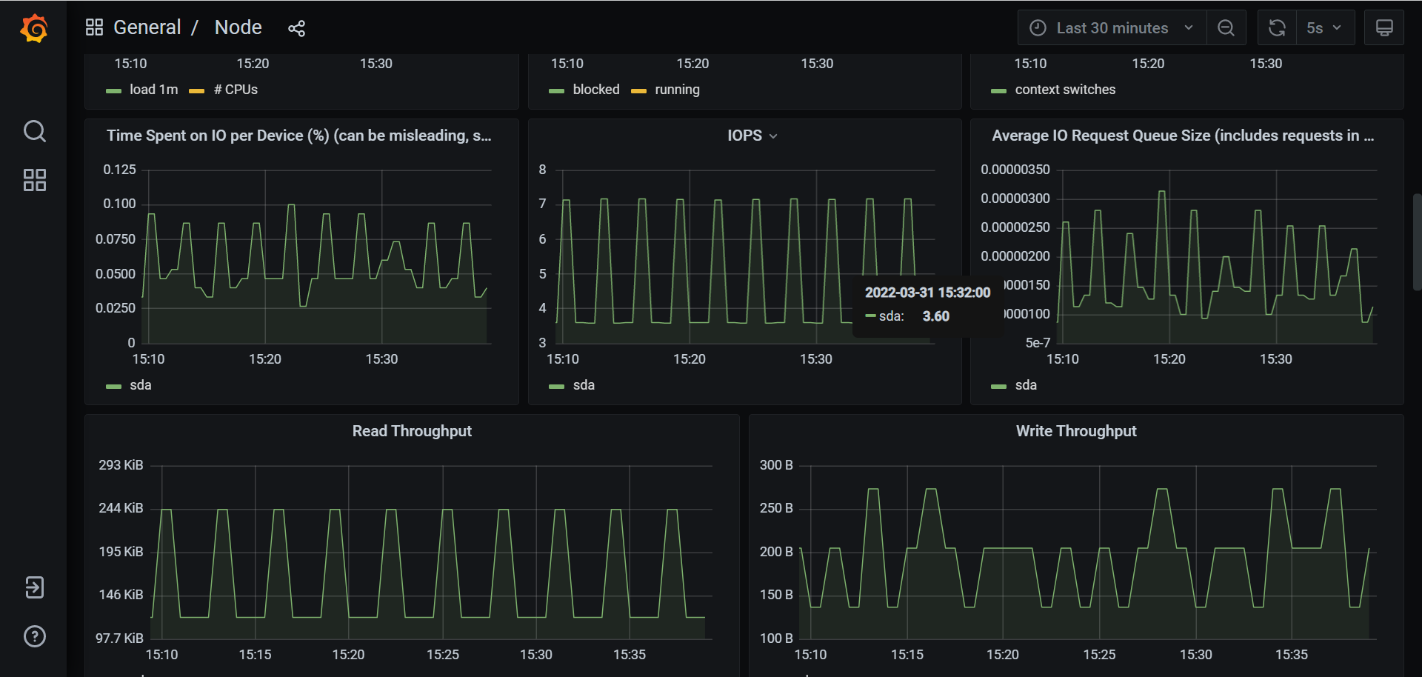This screenshot has width=1422, height=677.
Task: Open the search dashboards magnifier icon
Action: [x=34, y=131]
